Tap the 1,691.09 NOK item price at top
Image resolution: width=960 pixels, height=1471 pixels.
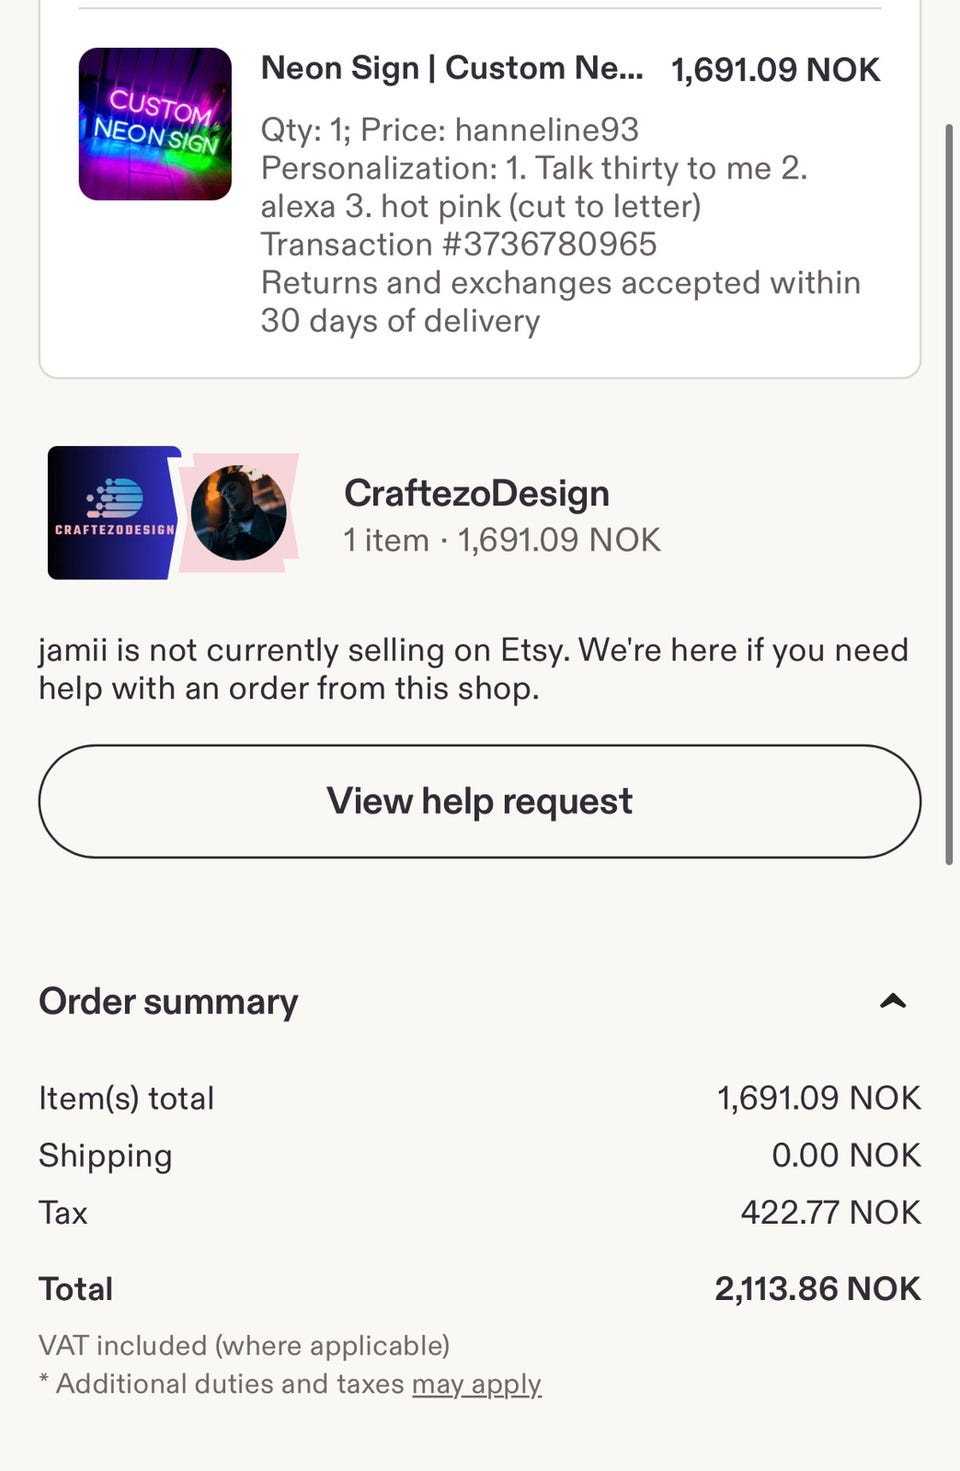776,69
